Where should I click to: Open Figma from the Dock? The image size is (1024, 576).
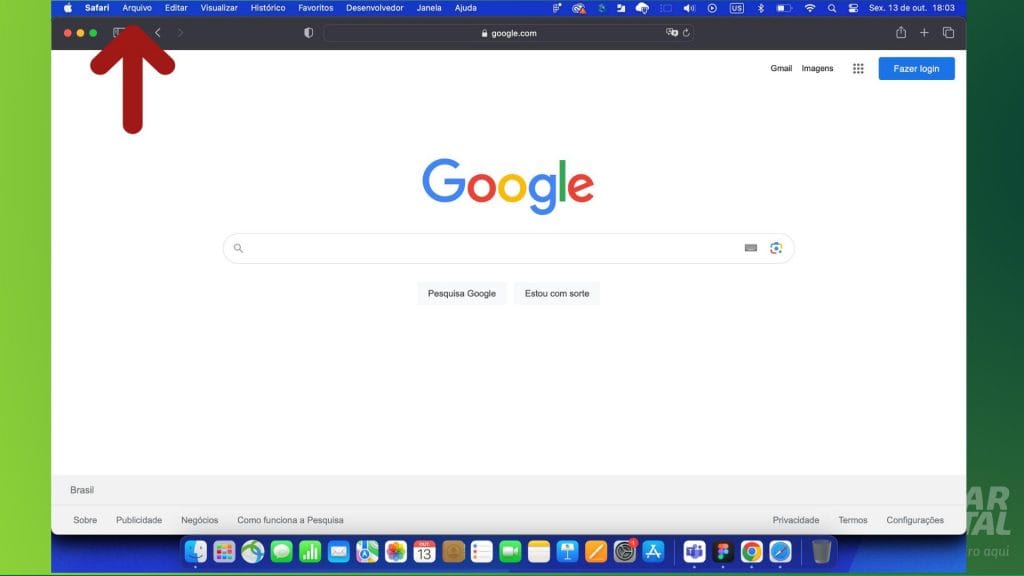(x=723, y=552)
